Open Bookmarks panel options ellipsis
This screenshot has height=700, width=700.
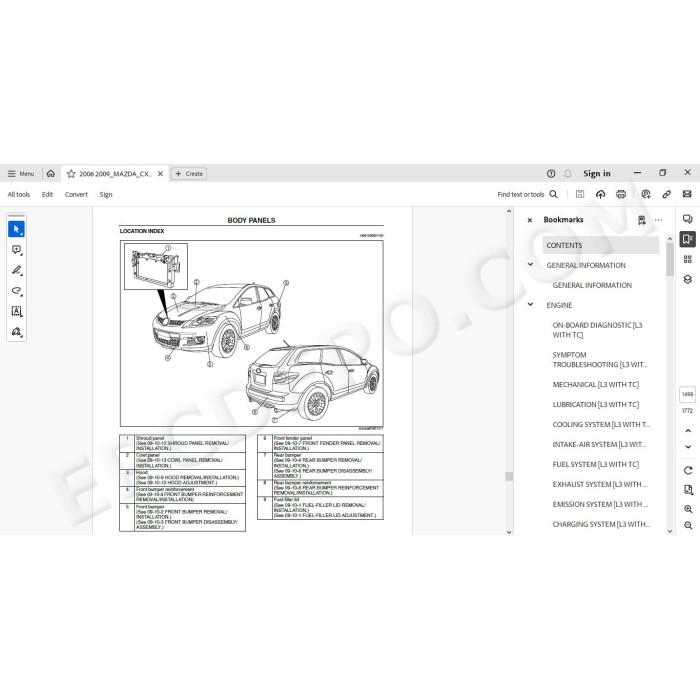[x=658, y=220]
